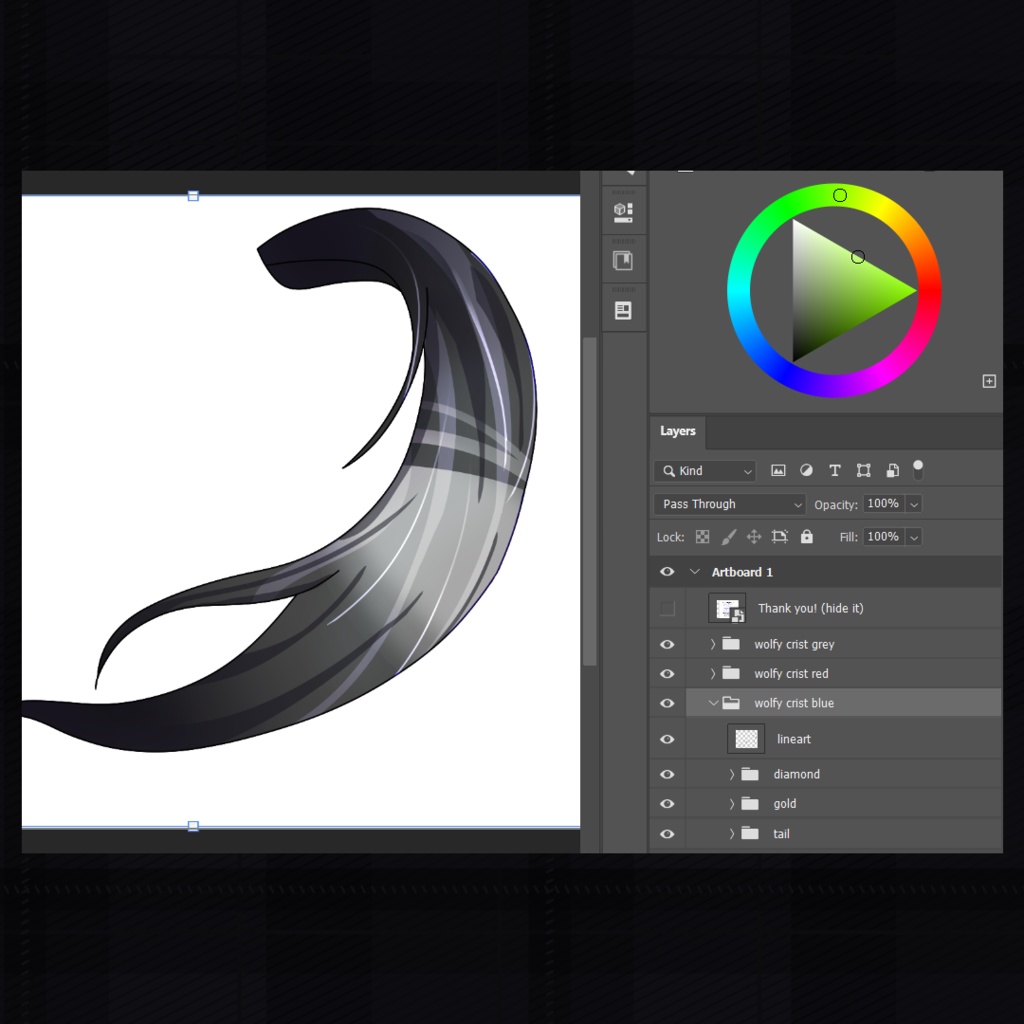This screenshot has height=1024, width=1024.
Task: Click the diamond group folder icon
Action: [750, 775]
